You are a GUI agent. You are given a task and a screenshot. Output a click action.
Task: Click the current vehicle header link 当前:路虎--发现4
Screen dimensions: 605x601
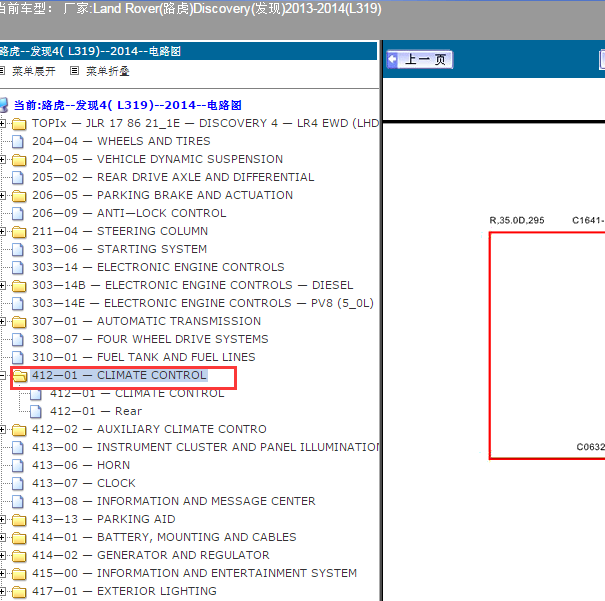pos(128,105)
